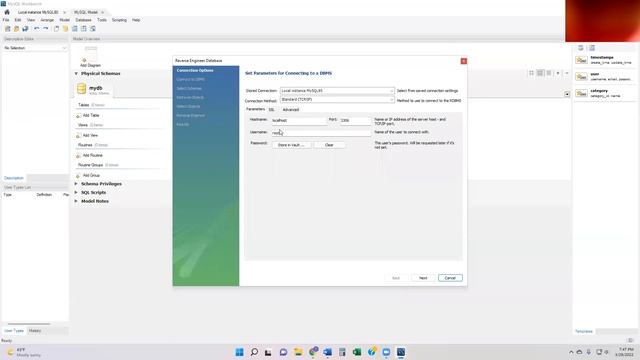Screen dimensions: 640x360
Task: Show hidden system tray icons chevron
Action: (x=571, y=352)
